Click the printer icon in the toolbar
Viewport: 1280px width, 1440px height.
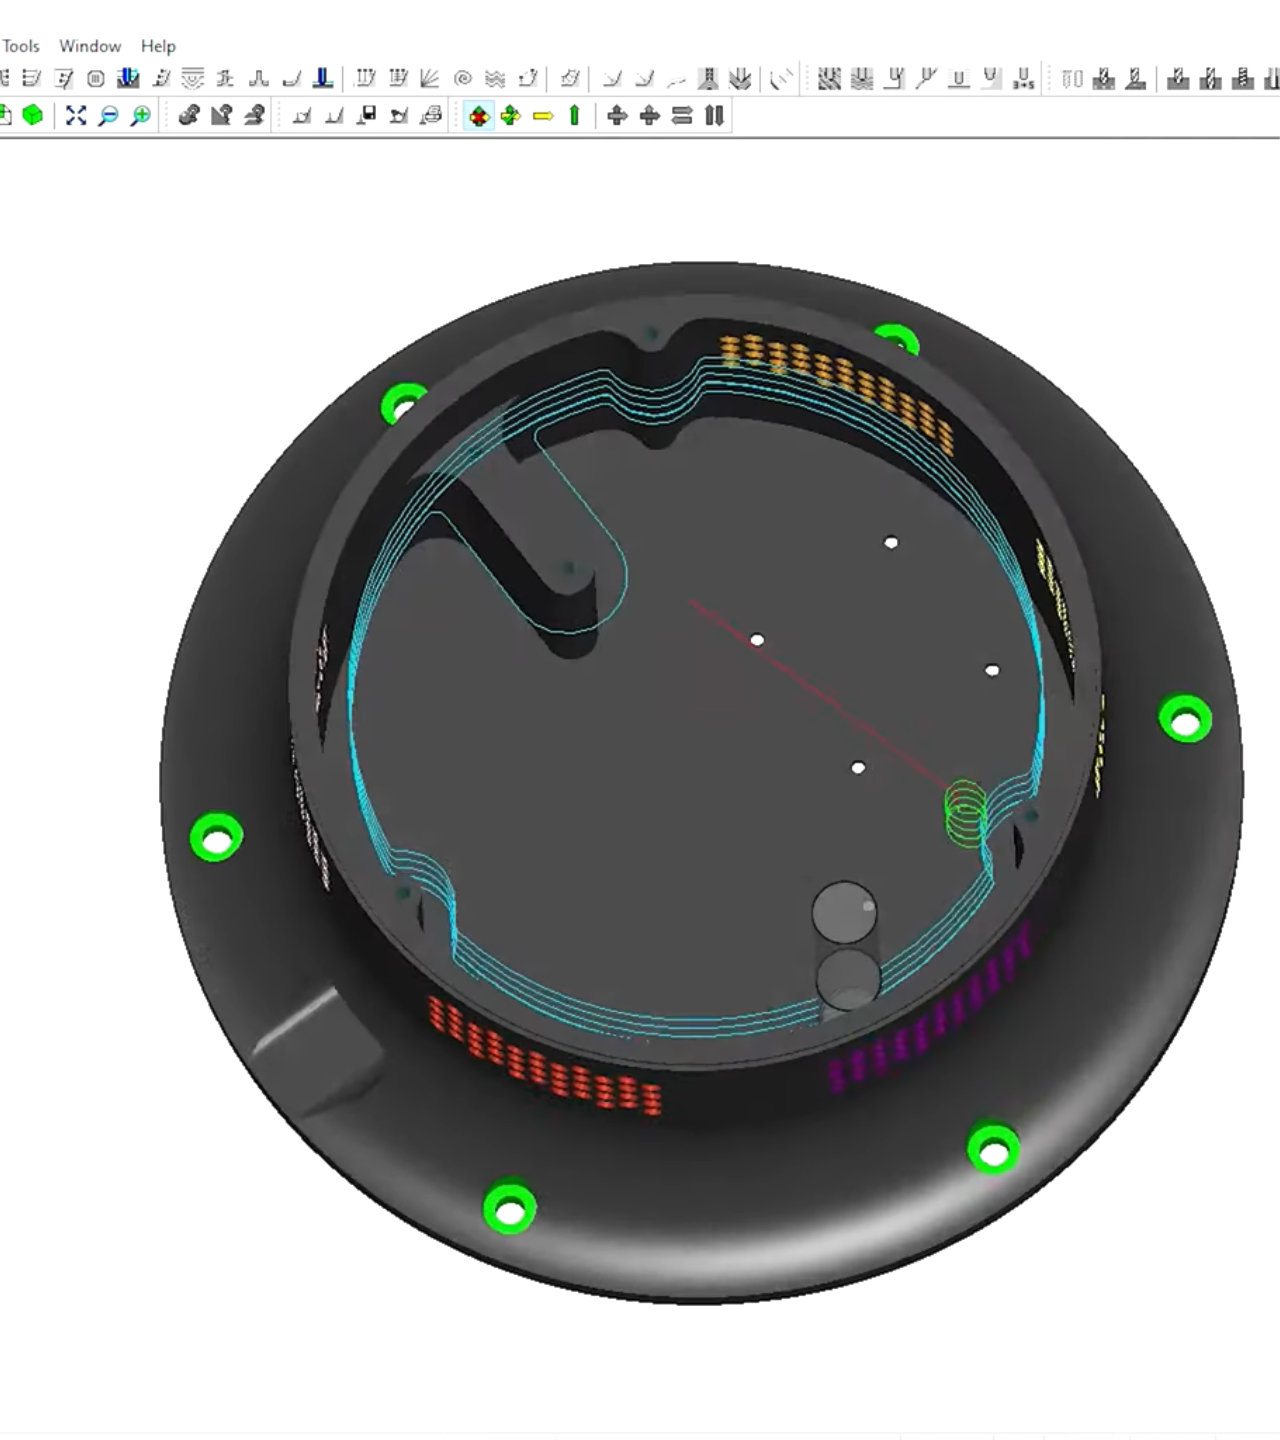(431, 115)
